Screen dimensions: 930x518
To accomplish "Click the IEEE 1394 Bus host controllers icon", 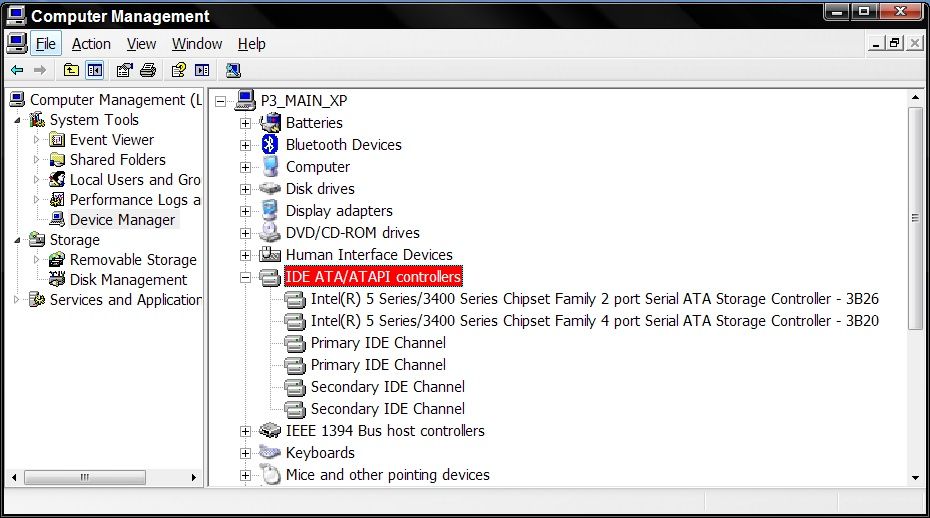I will point(270,431).
